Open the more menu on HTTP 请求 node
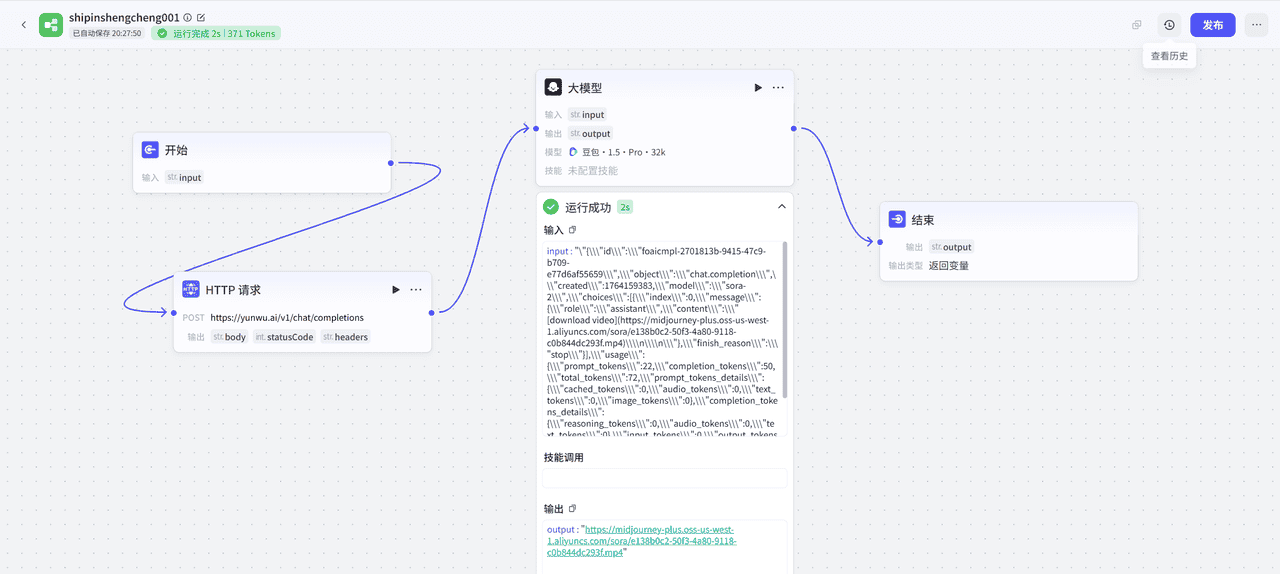The width and height of the screenshot is (1280, 574). (416, 290)
